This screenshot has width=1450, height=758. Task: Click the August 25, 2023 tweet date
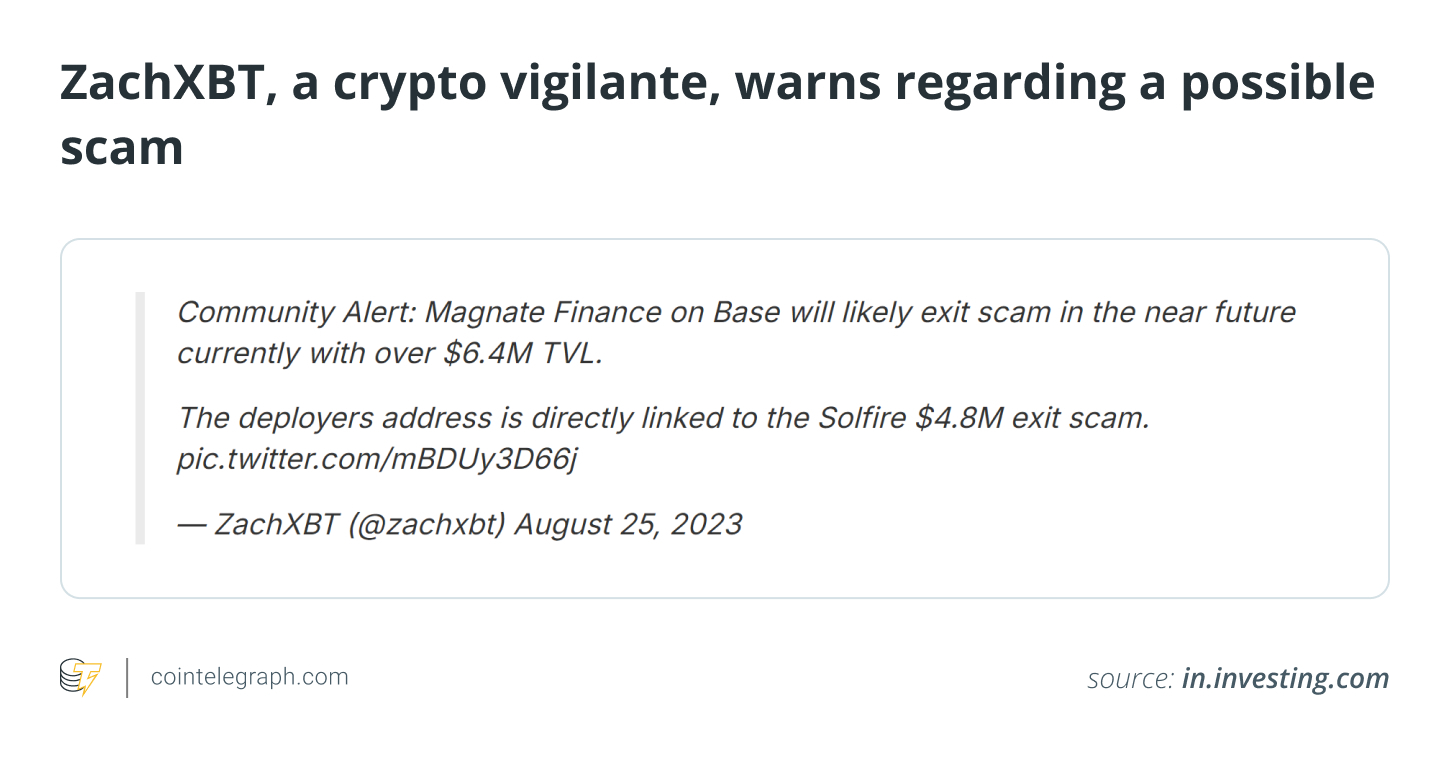[628, 524]
